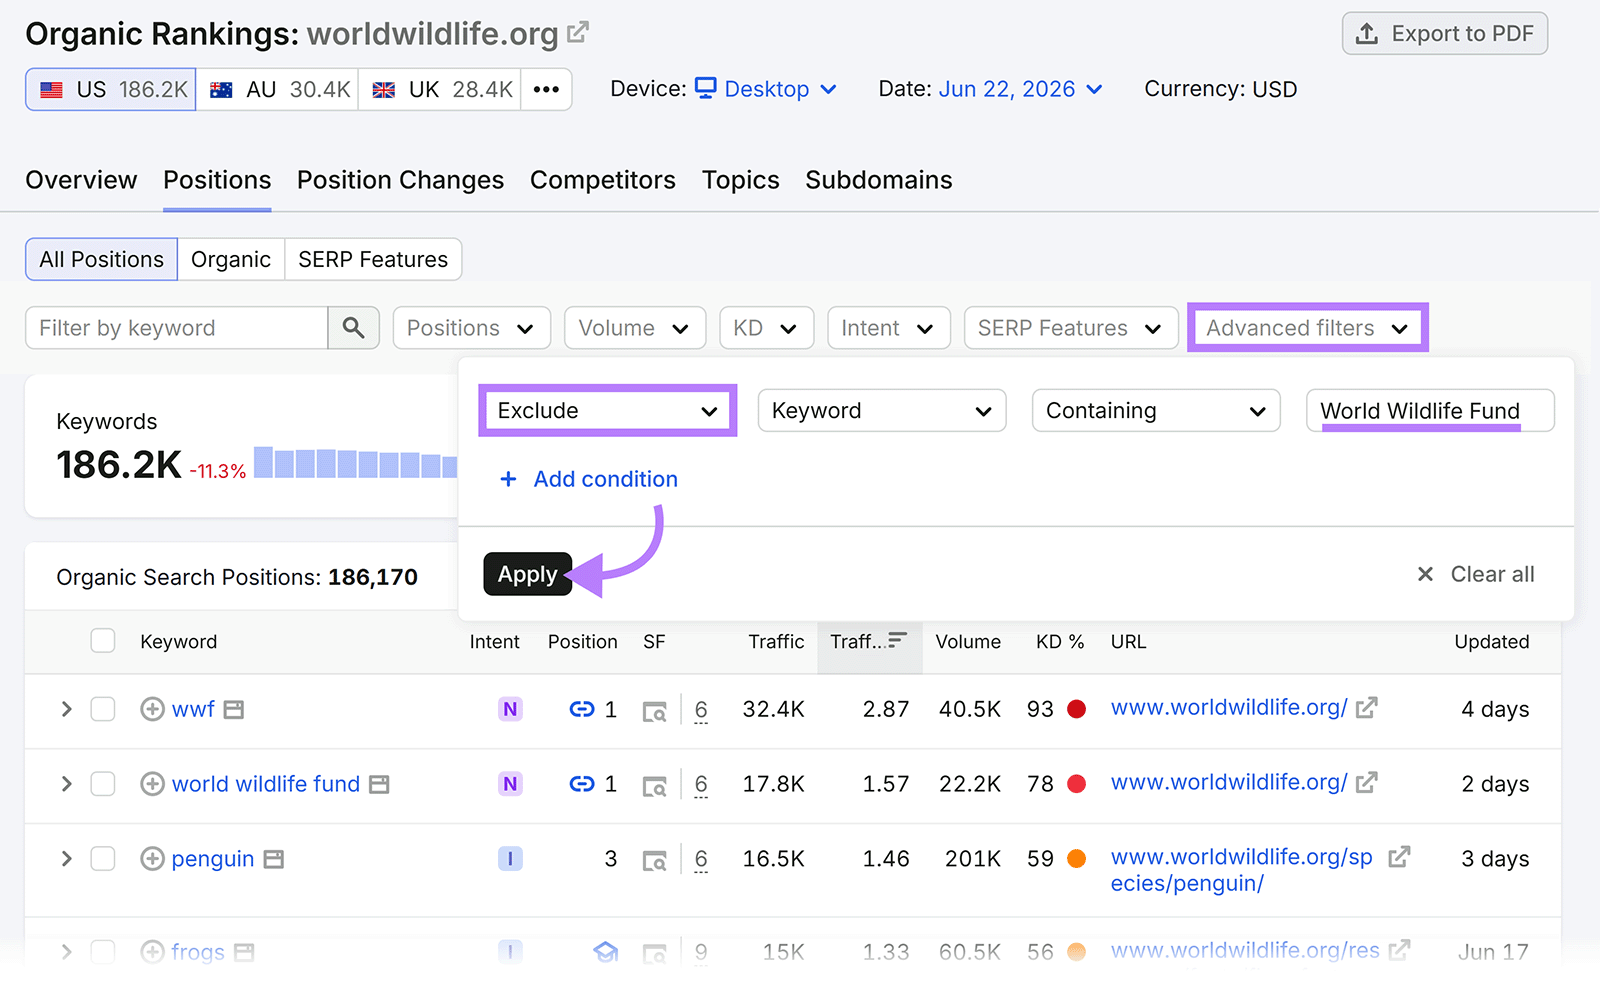Open the wwf keyword link
This screenshot has height=991, width=1600.
coord(193,709)
